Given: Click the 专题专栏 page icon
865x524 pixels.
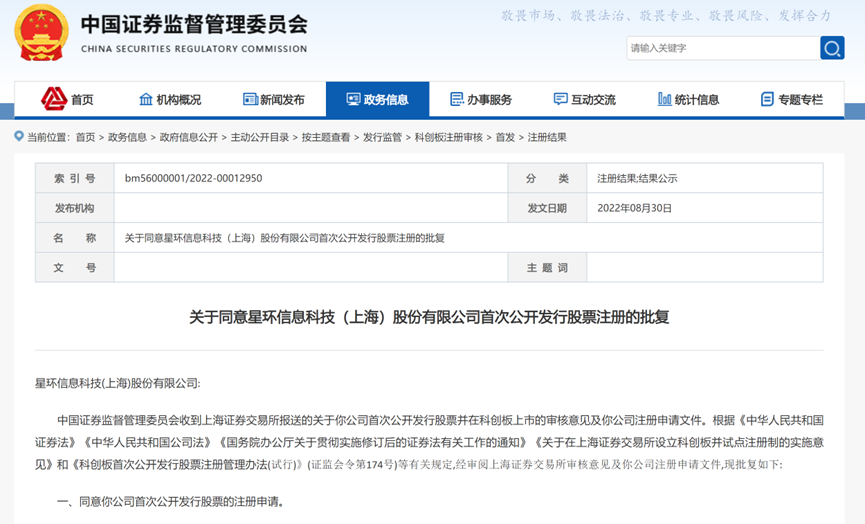Looking at the screenshot, I should [767, 99].
